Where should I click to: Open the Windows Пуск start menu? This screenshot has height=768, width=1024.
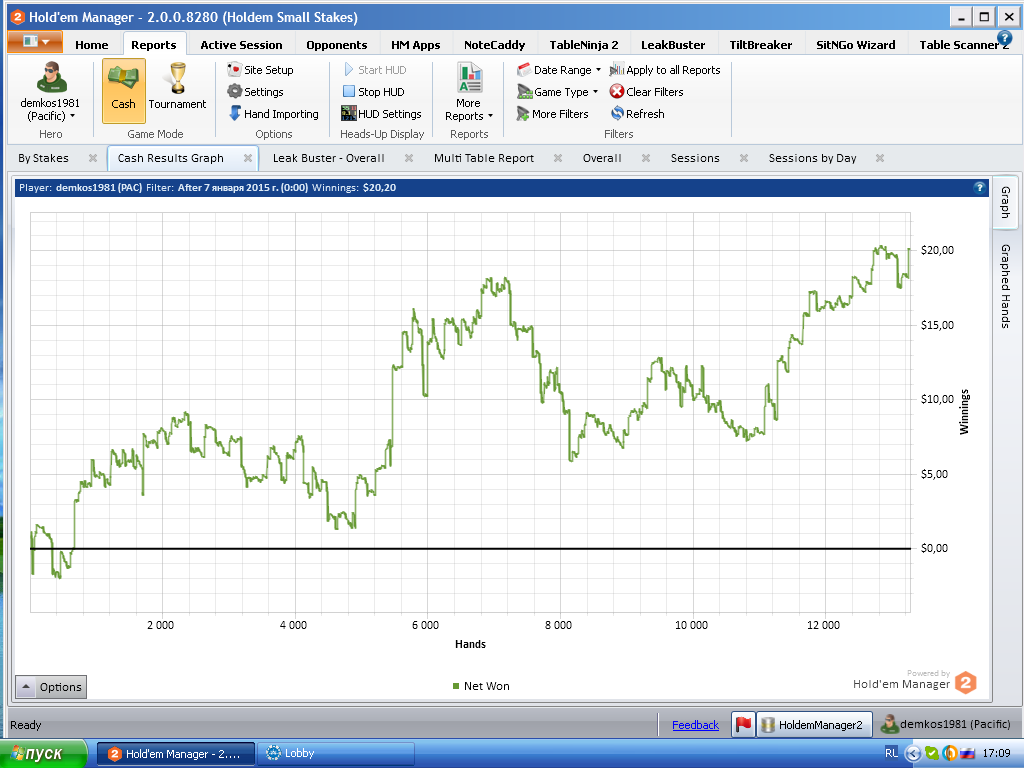point(43,754)
